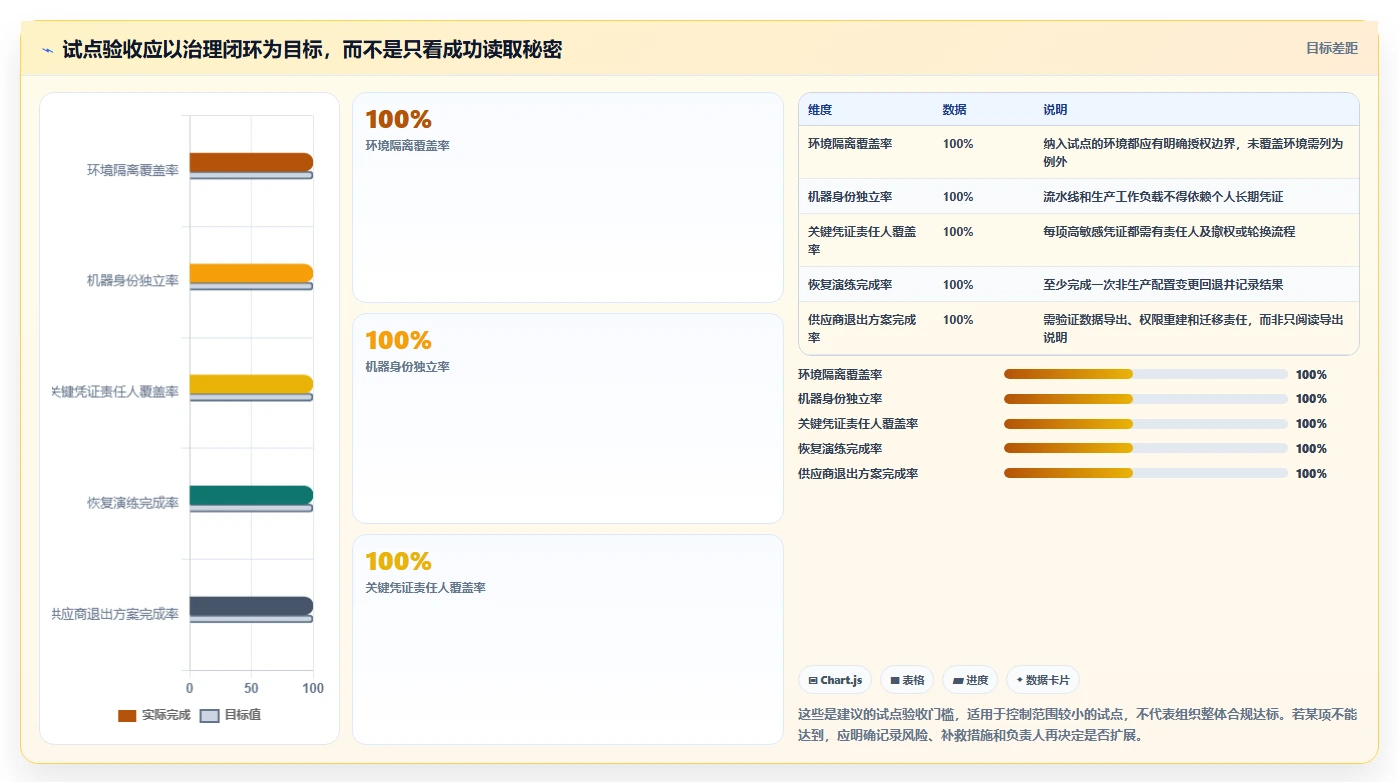Click the 说明 column header
Screen dimensions: 1399x782
coord(1055,110)
